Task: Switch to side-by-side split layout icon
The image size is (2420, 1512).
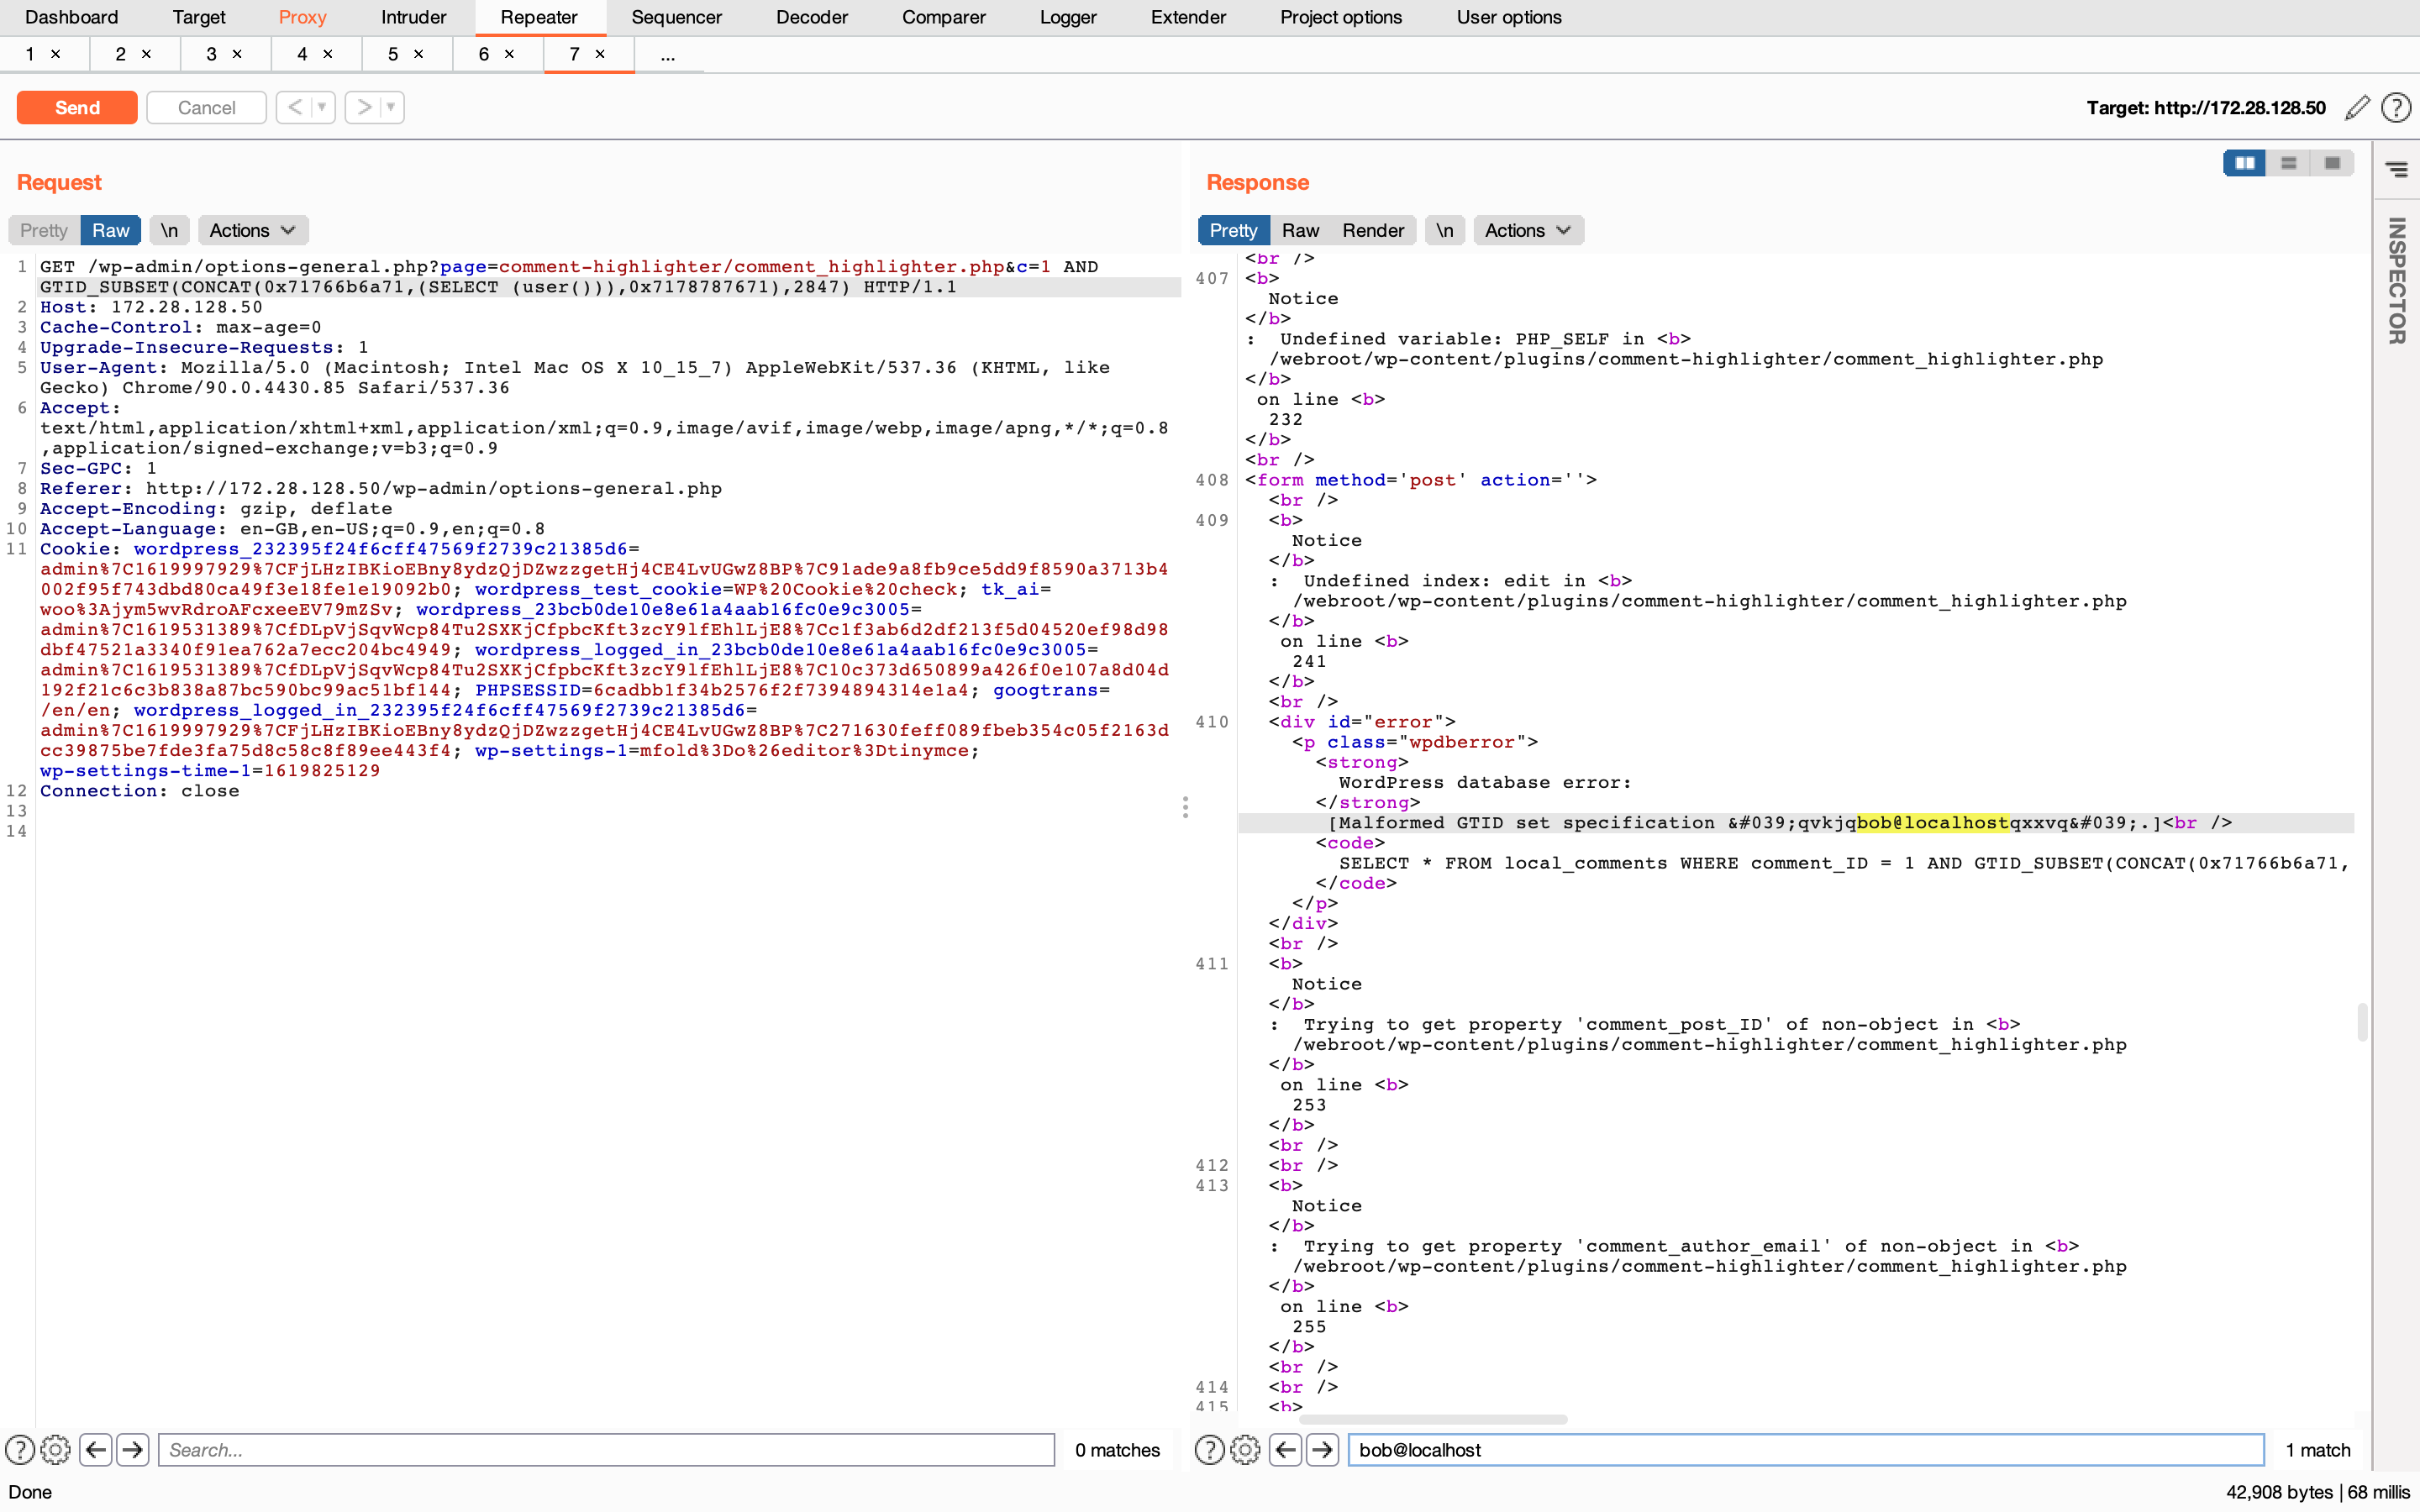Action: (2244, 163)
